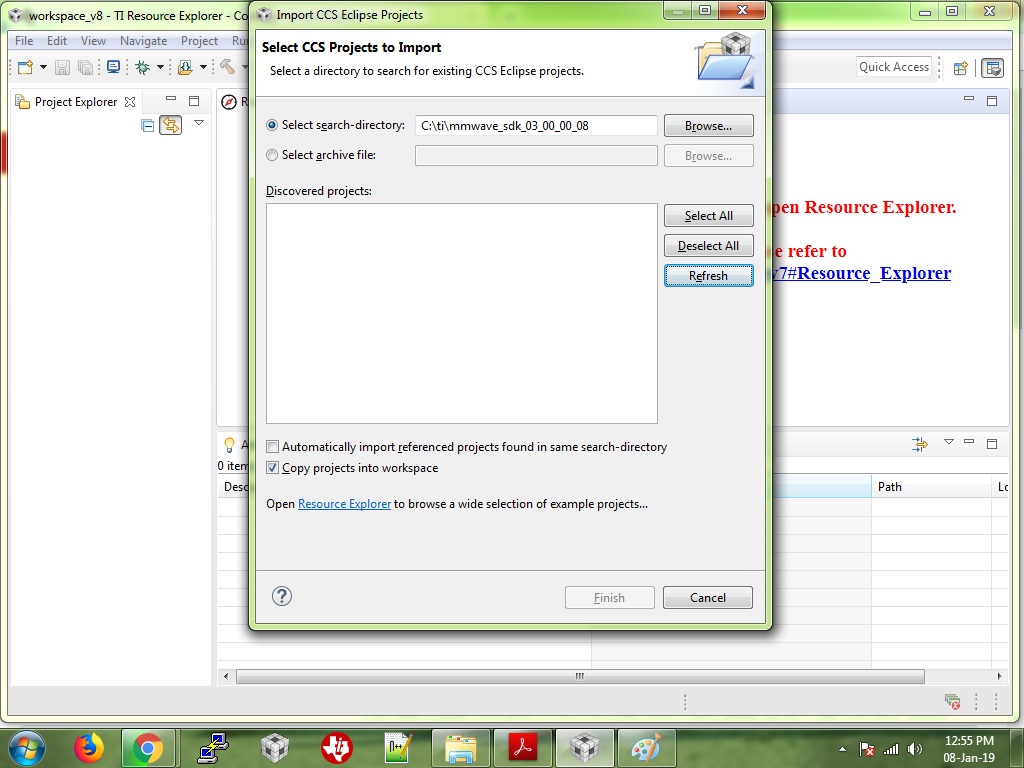Close the Project Explorer view
1024x768 pixels.
(130, 102)
